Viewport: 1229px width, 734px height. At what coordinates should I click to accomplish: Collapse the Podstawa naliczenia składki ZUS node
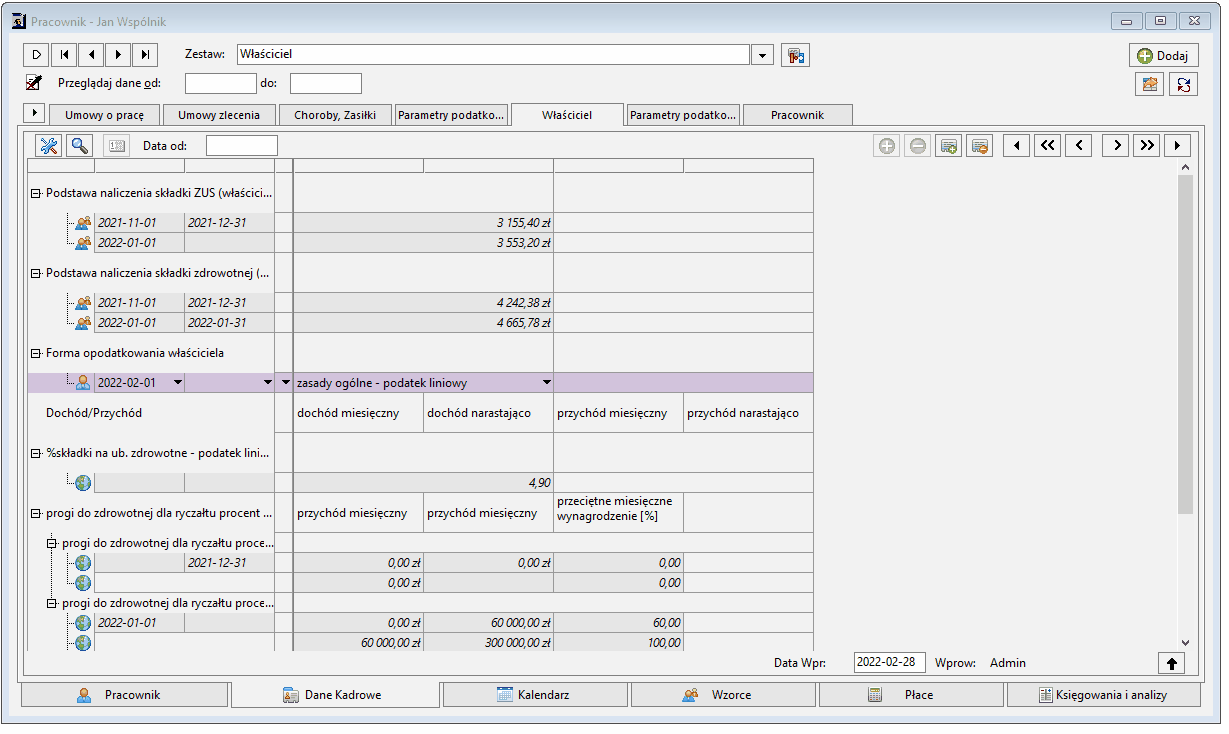coord(36,193)
